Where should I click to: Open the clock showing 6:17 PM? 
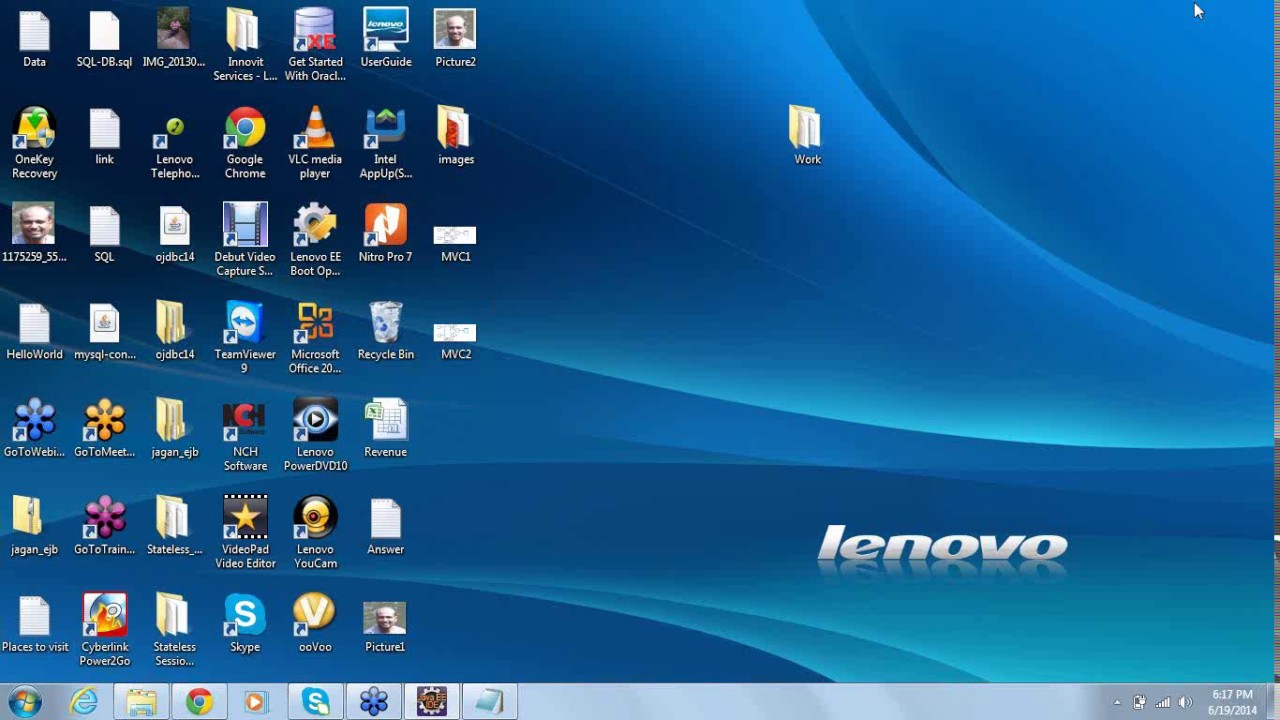click(1232, 702)
